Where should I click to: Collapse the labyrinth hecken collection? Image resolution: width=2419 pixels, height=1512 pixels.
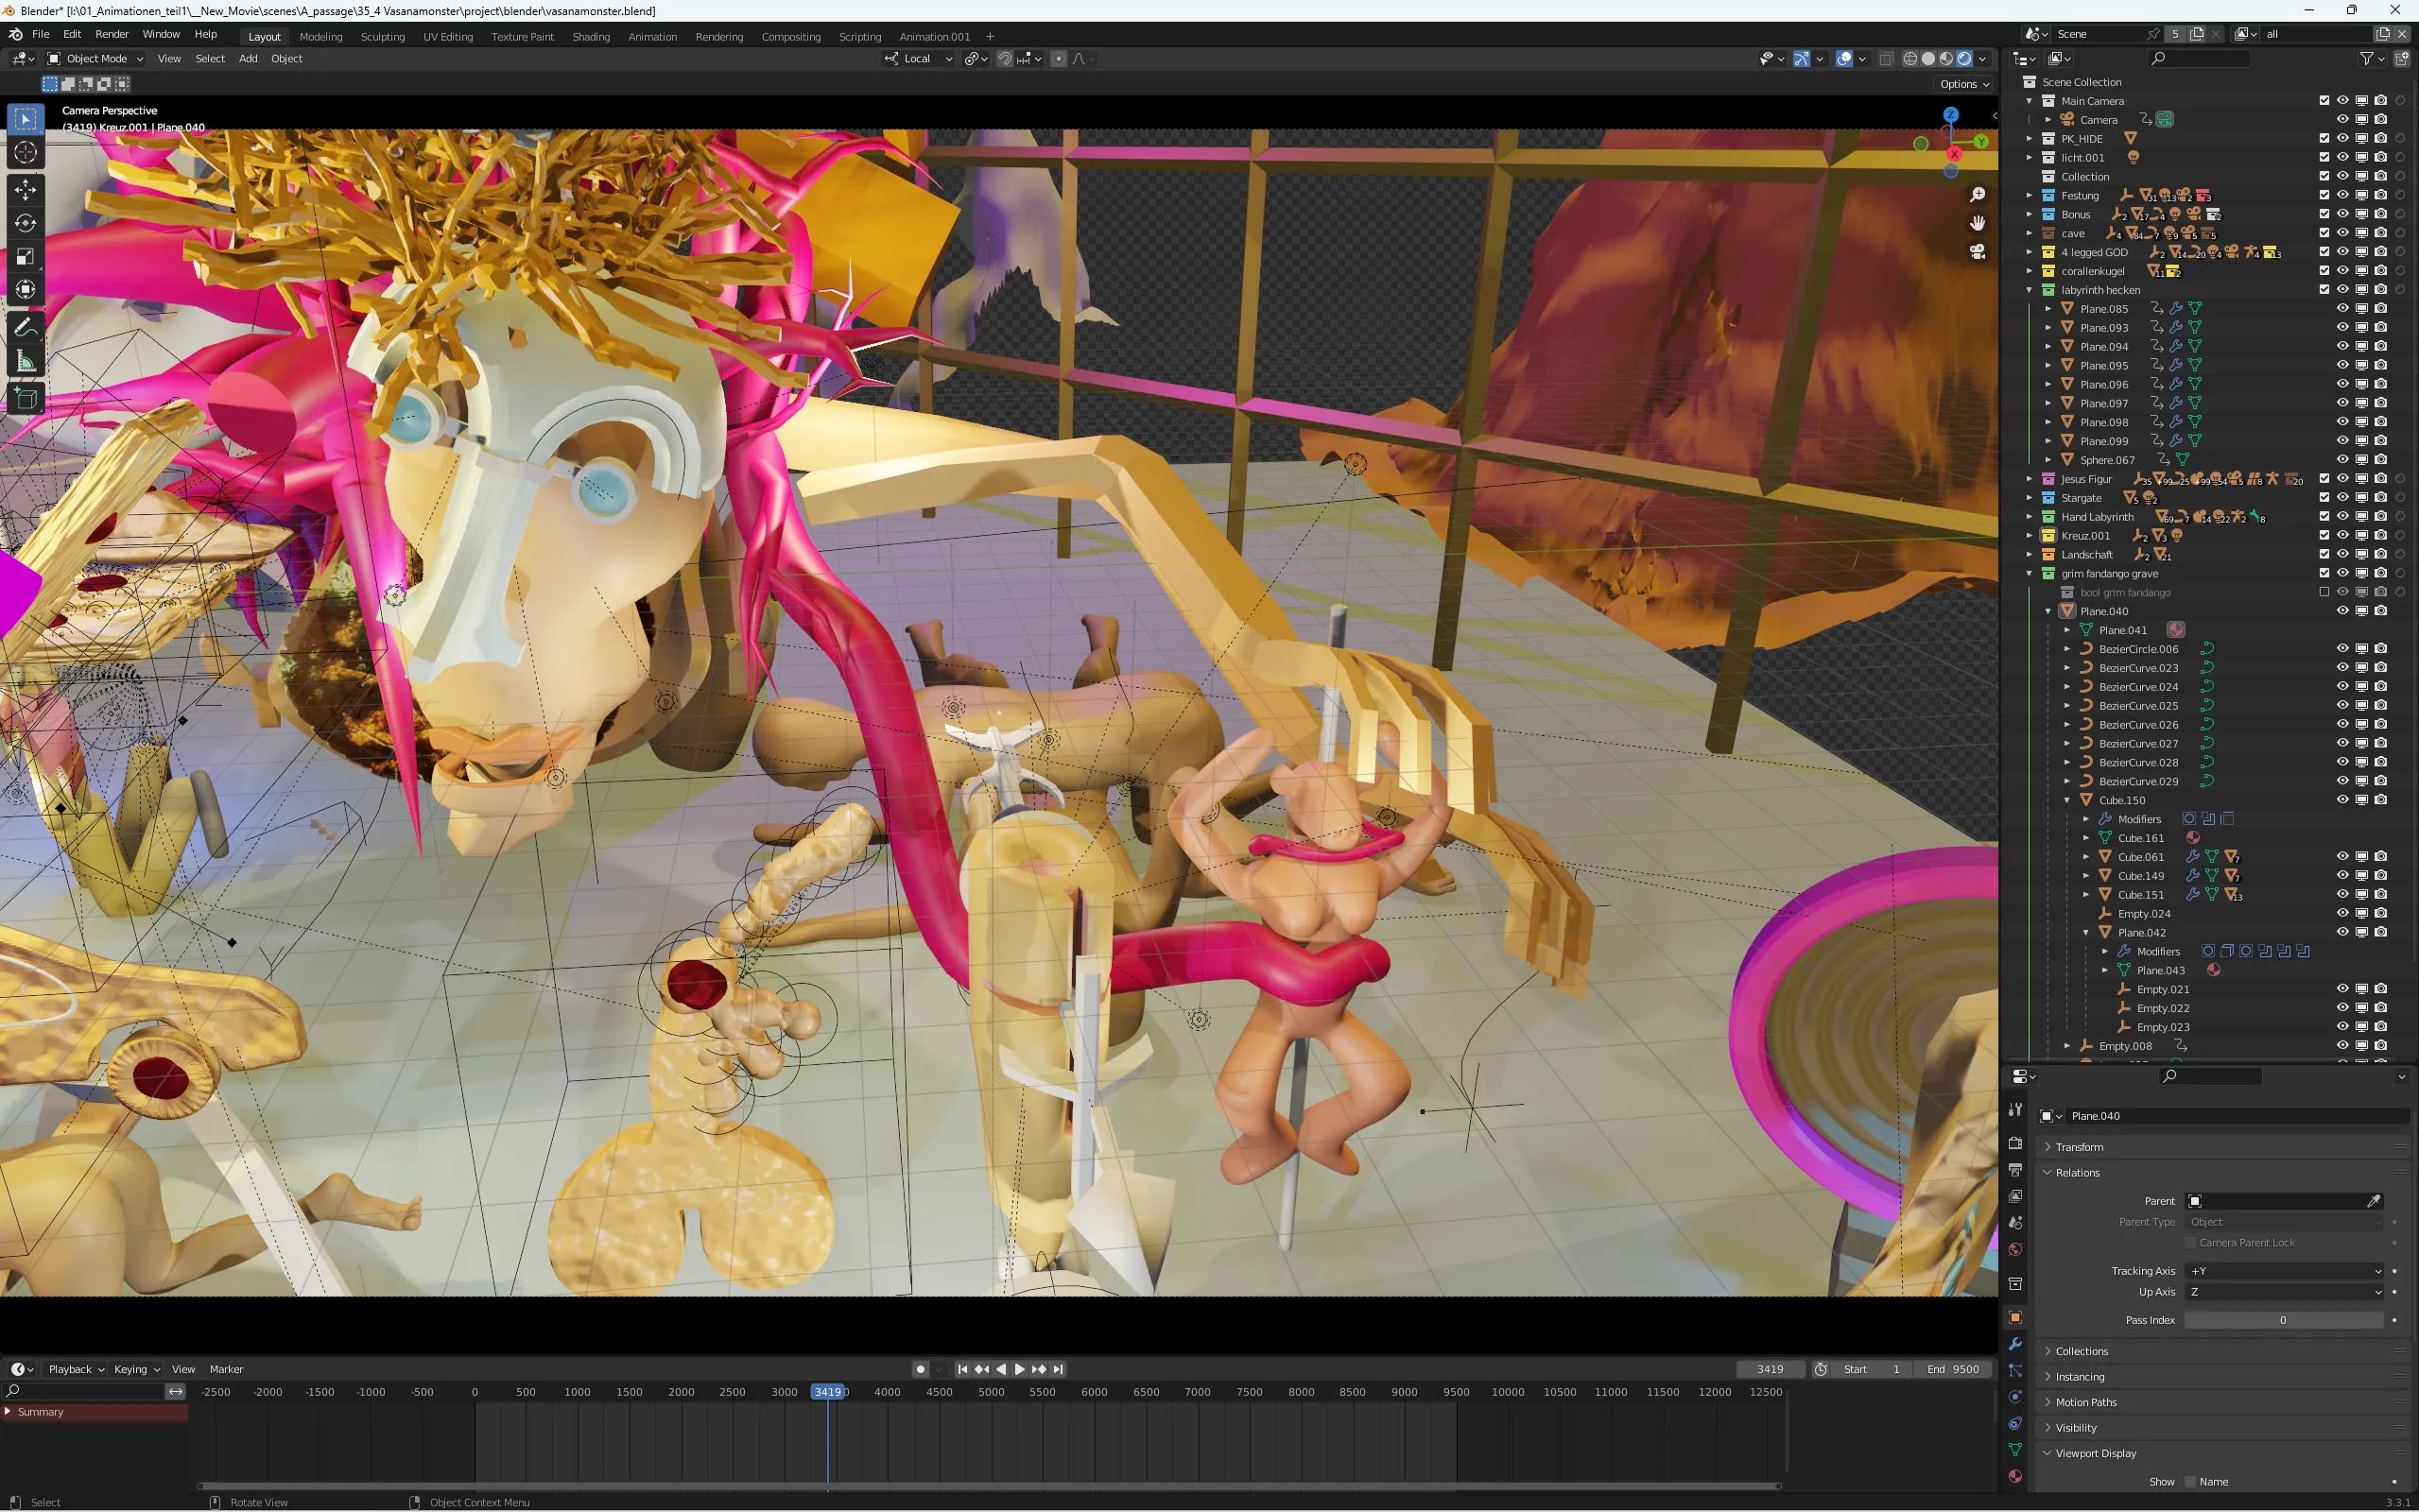2029,290
